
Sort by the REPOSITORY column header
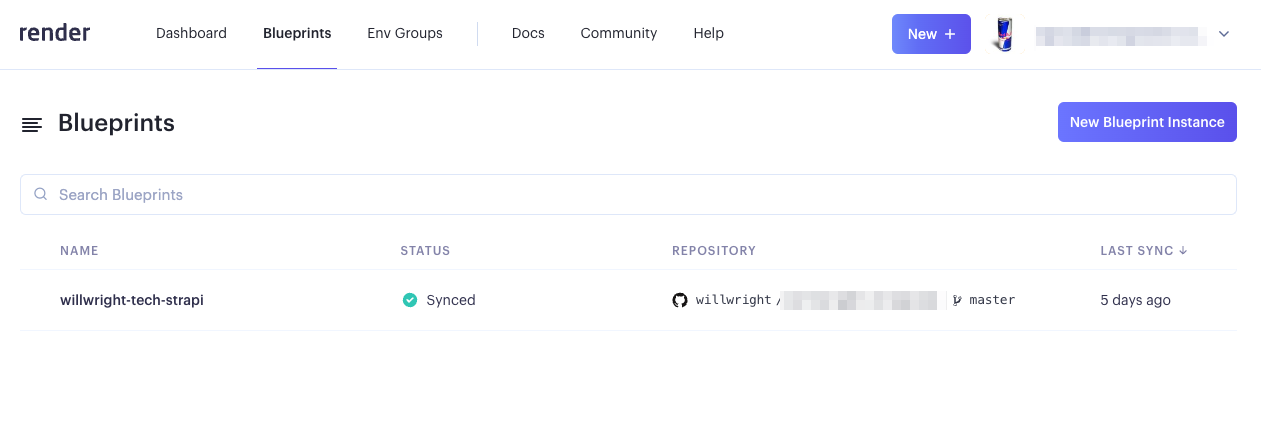714,251
